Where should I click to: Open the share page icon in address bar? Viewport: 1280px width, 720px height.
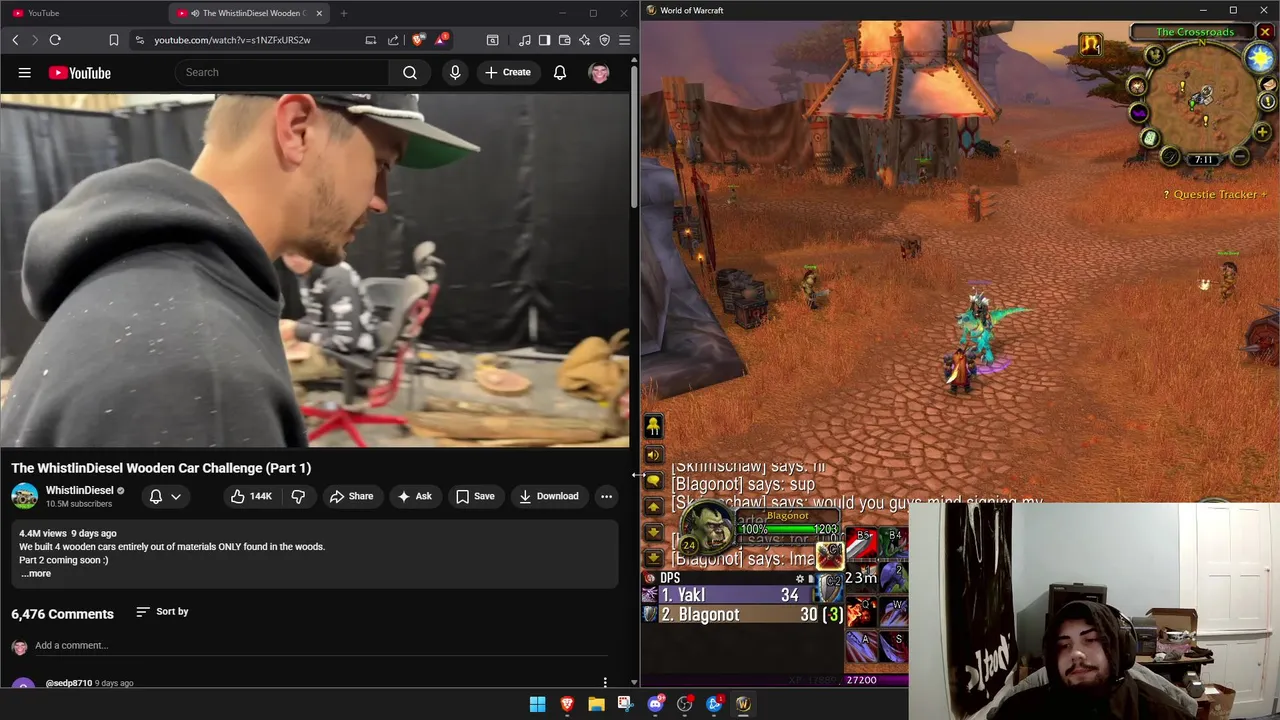pos(393,40)
